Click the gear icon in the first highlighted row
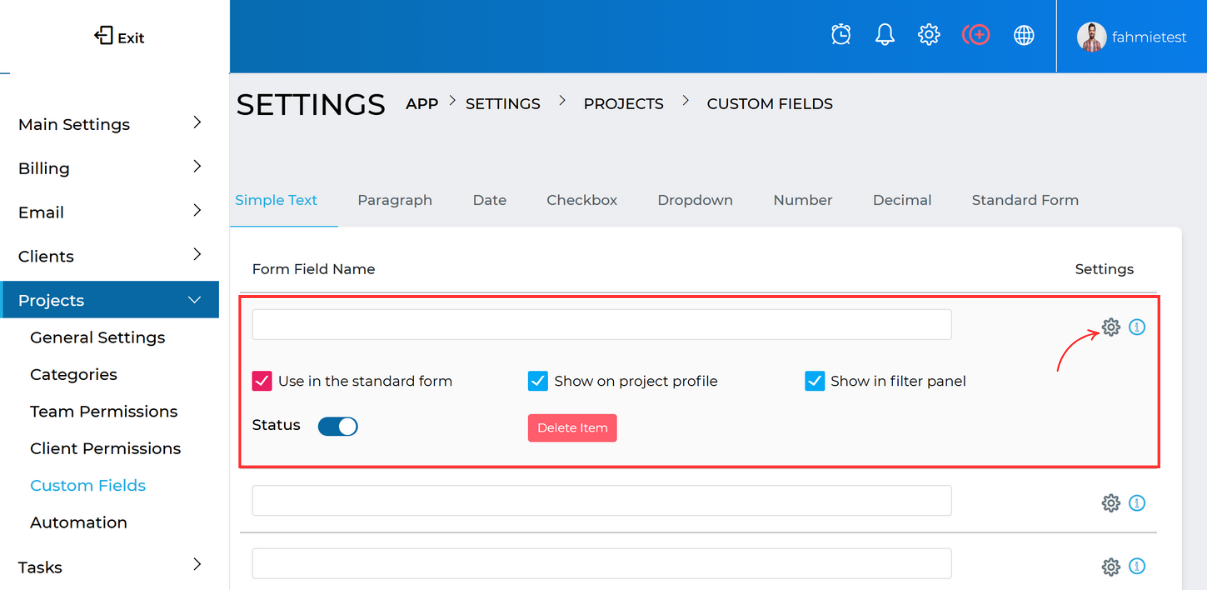Viewport: 1207px width, 590px height. 1111,327
